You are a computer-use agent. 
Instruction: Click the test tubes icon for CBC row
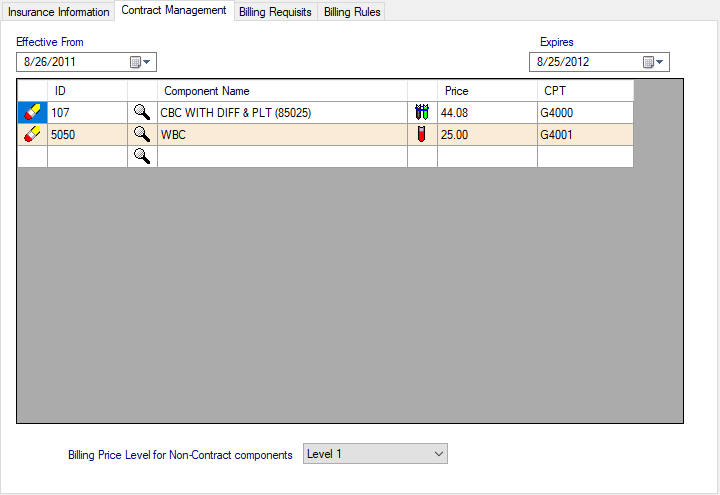(x=422, y=113)
